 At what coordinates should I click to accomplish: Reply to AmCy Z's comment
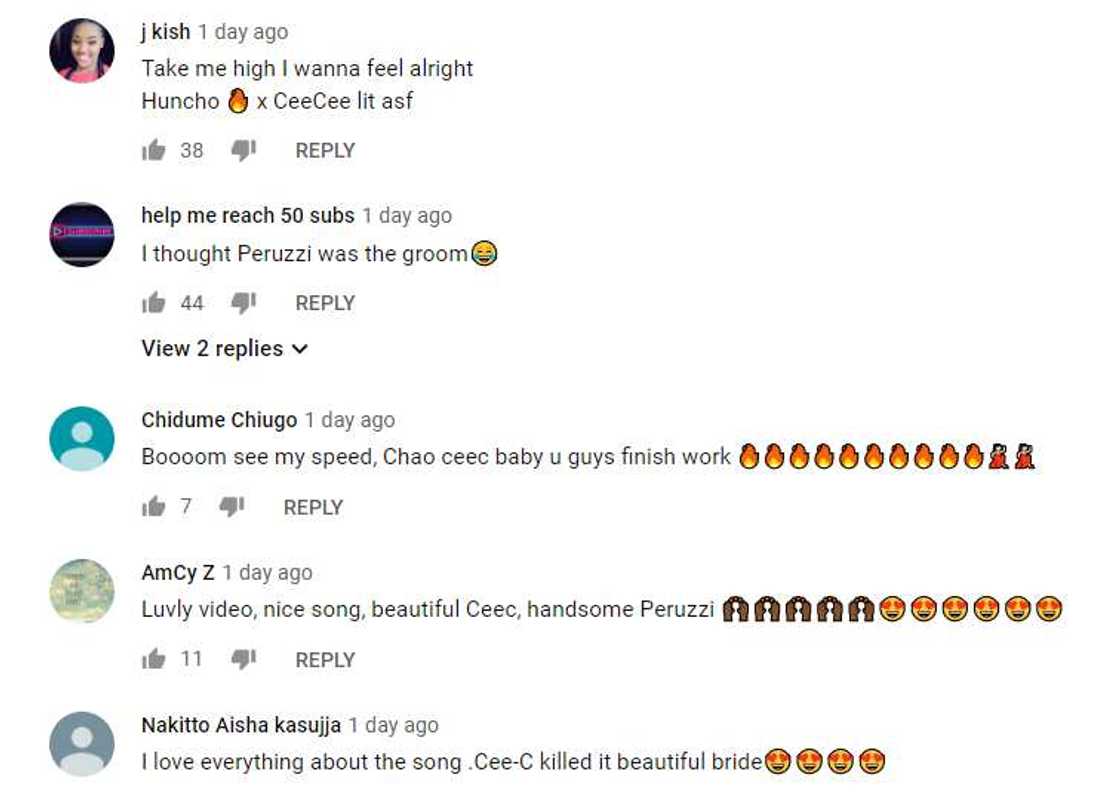click(325, 660)
